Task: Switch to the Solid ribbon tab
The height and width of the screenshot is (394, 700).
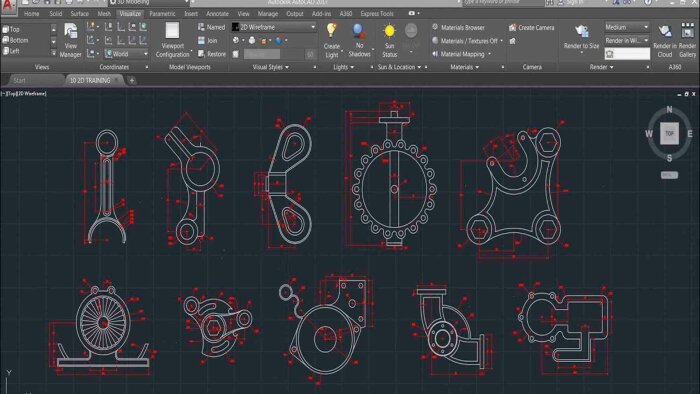Action: [x=56, y=14]
